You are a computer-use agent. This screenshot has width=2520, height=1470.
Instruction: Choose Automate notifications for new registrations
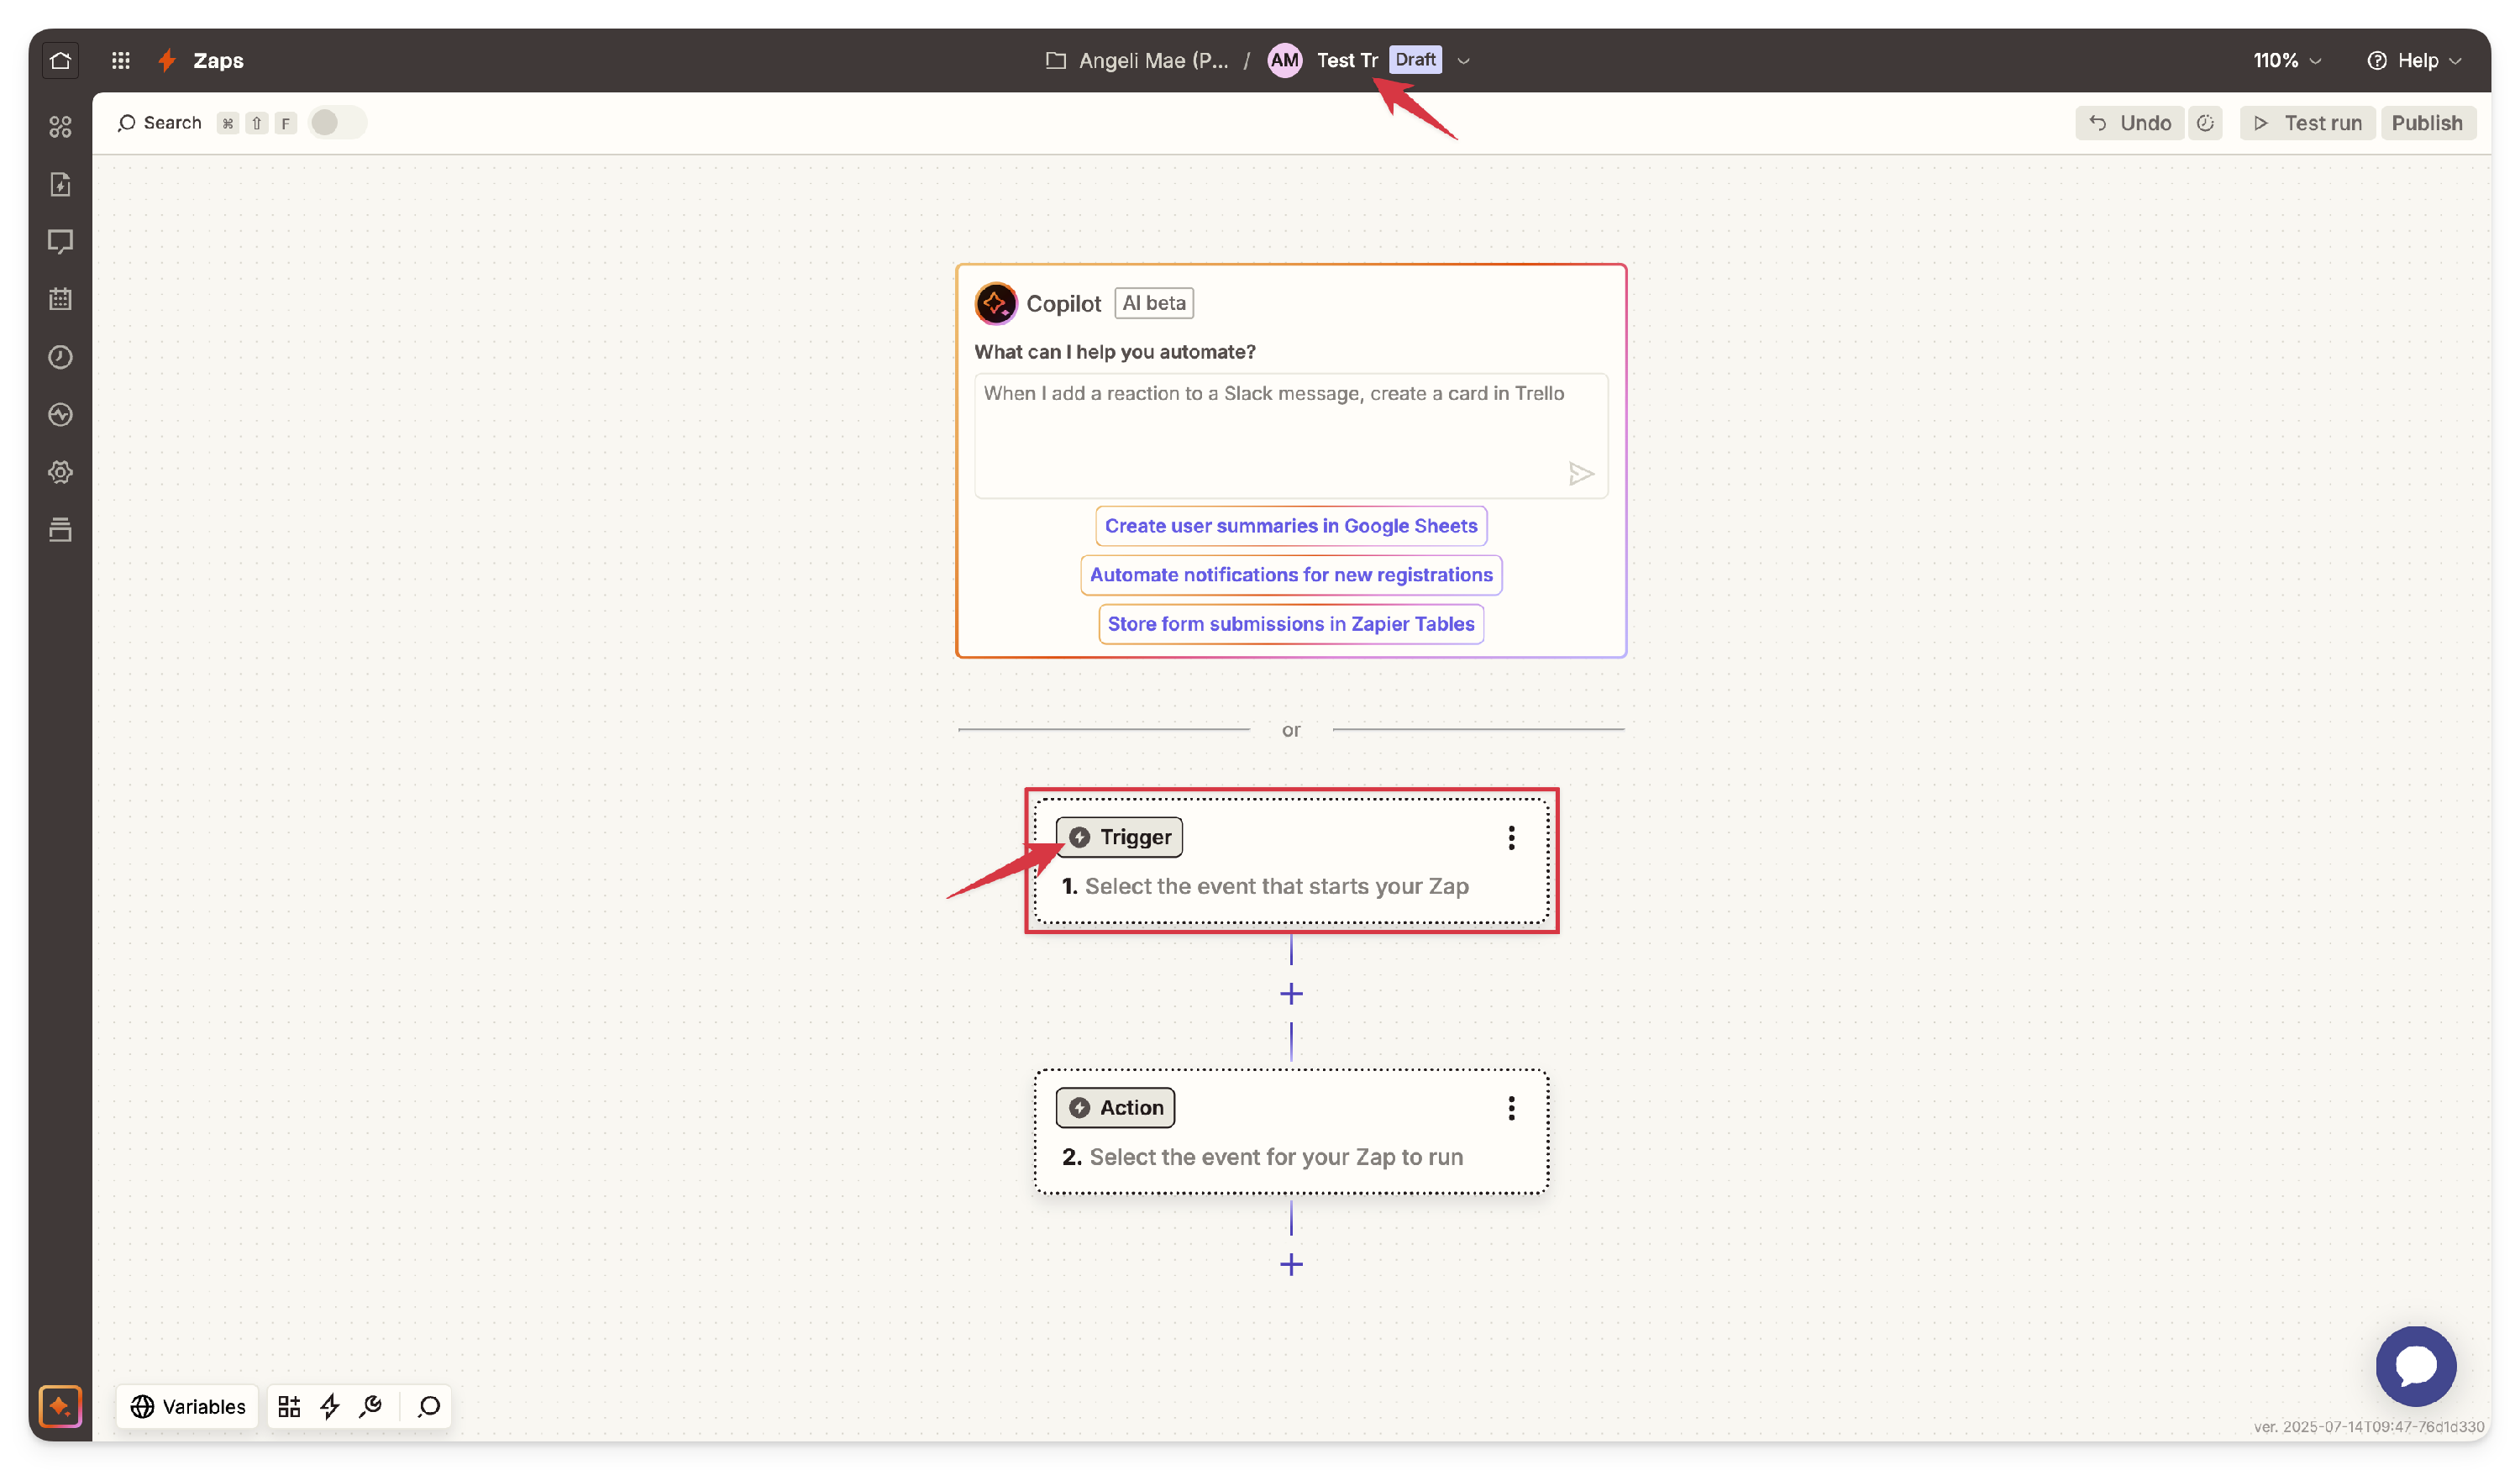click(1291, 575)
